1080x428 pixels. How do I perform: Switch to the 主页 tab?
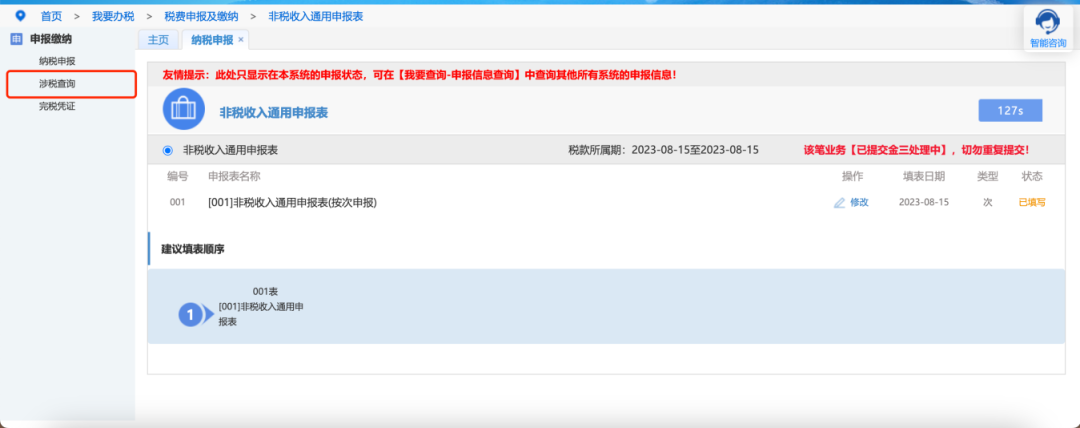pyautogui.click(x=158, y=40)
